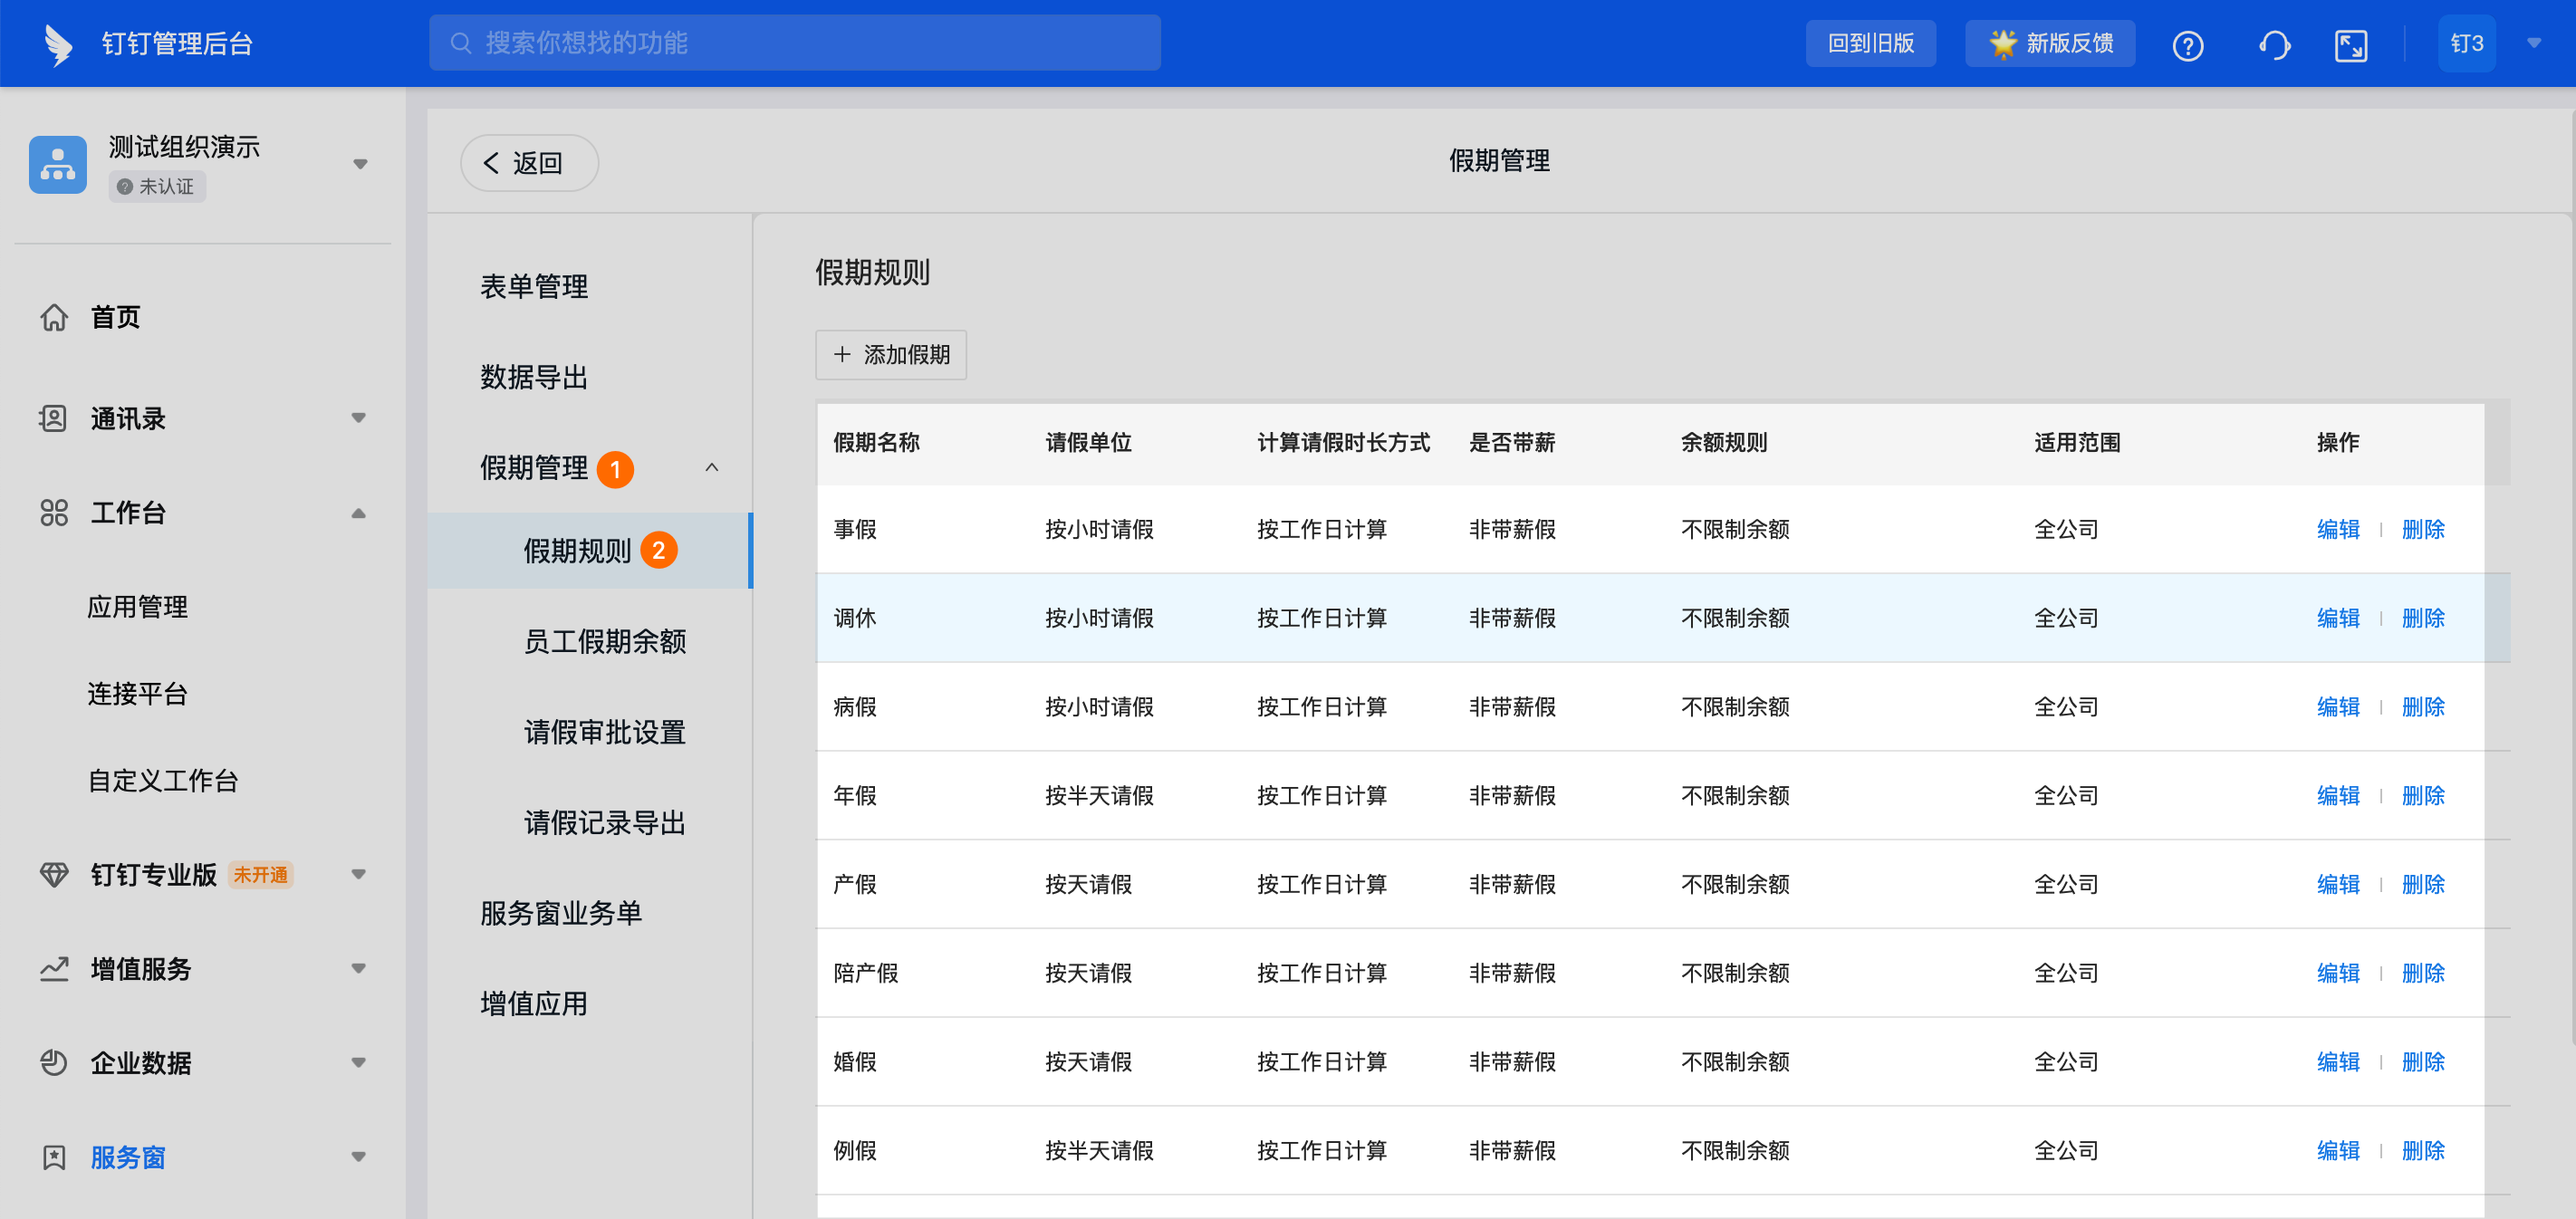Click the 首页 home icon

click(54, 317)
